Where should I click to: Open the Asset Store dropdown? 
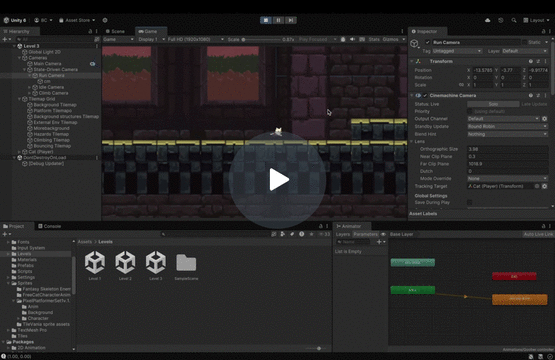click(77, 20)
